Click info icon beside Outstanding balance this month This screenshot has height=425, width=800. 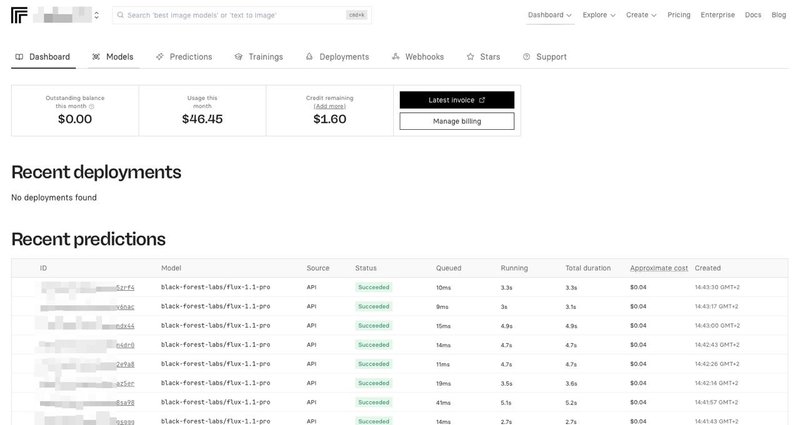click(x=92, y=107)
